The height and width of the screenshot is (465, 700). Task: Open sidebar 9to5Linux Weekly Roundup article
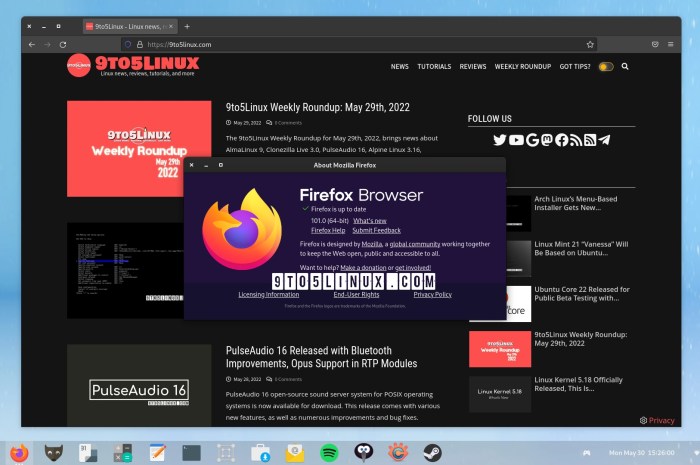(580, 339)
